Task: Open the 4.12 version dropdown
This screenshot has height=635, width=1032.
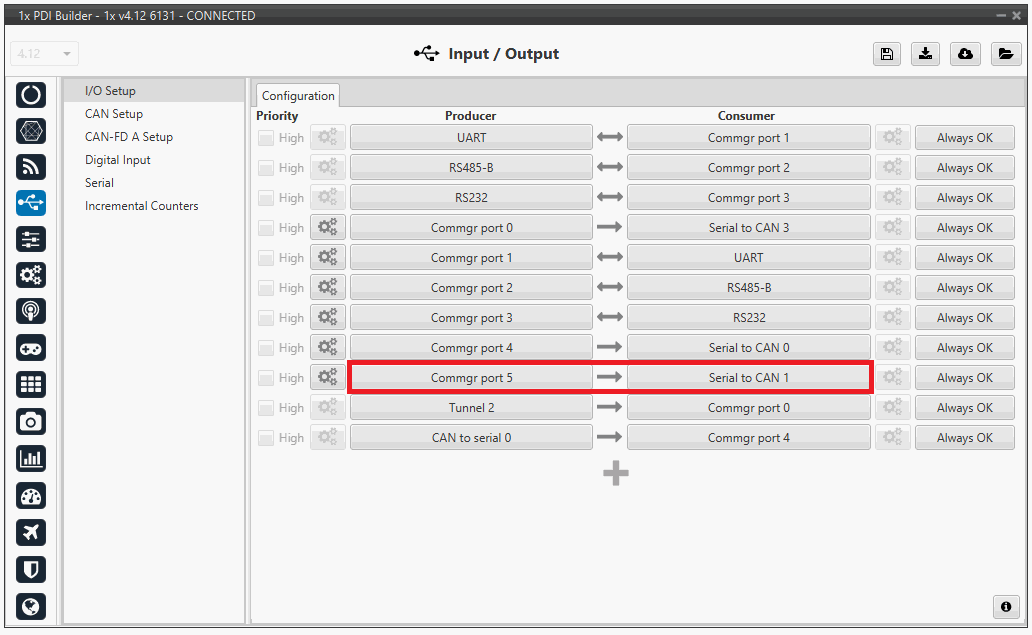Action: [45, 54]
